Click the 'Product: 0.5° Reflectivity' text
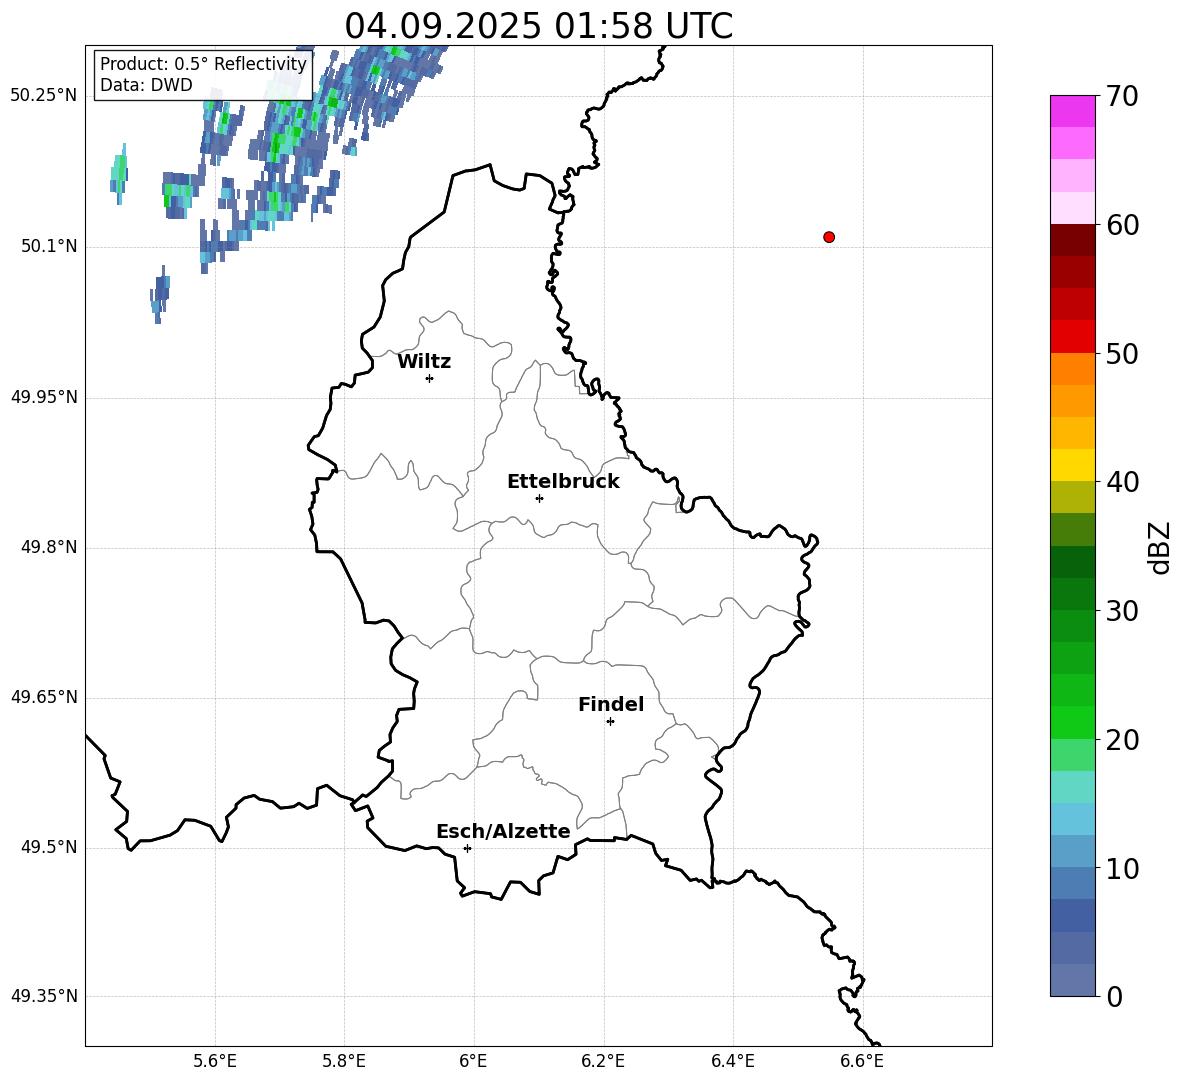Screen dimensions: 1184x1081 tap(203, 63)
